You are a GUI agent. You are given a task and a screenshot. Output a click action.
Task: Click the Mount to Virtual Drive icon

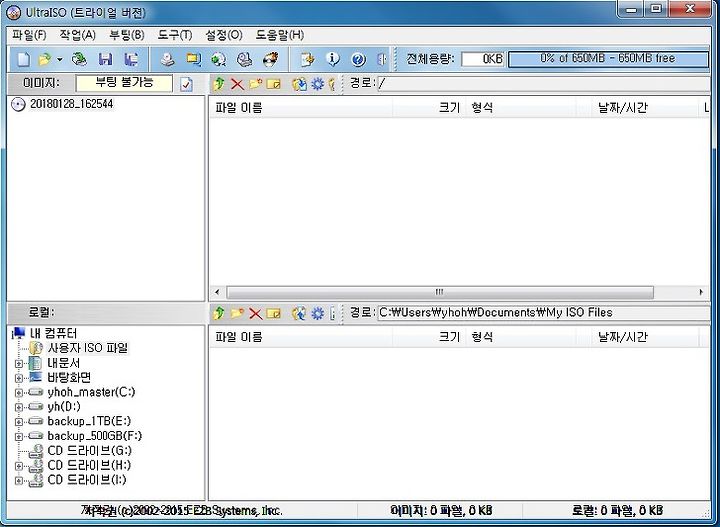point(244,59)
